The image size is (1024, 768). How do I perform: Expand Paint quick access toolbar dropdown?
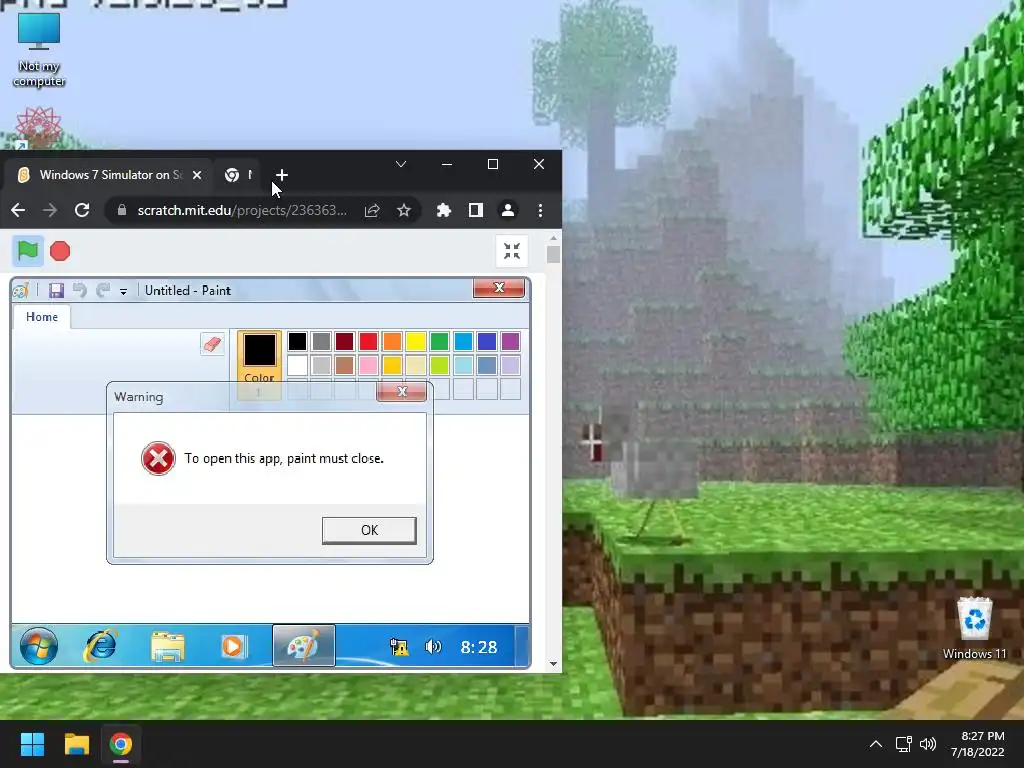click(x=123, y=291)
